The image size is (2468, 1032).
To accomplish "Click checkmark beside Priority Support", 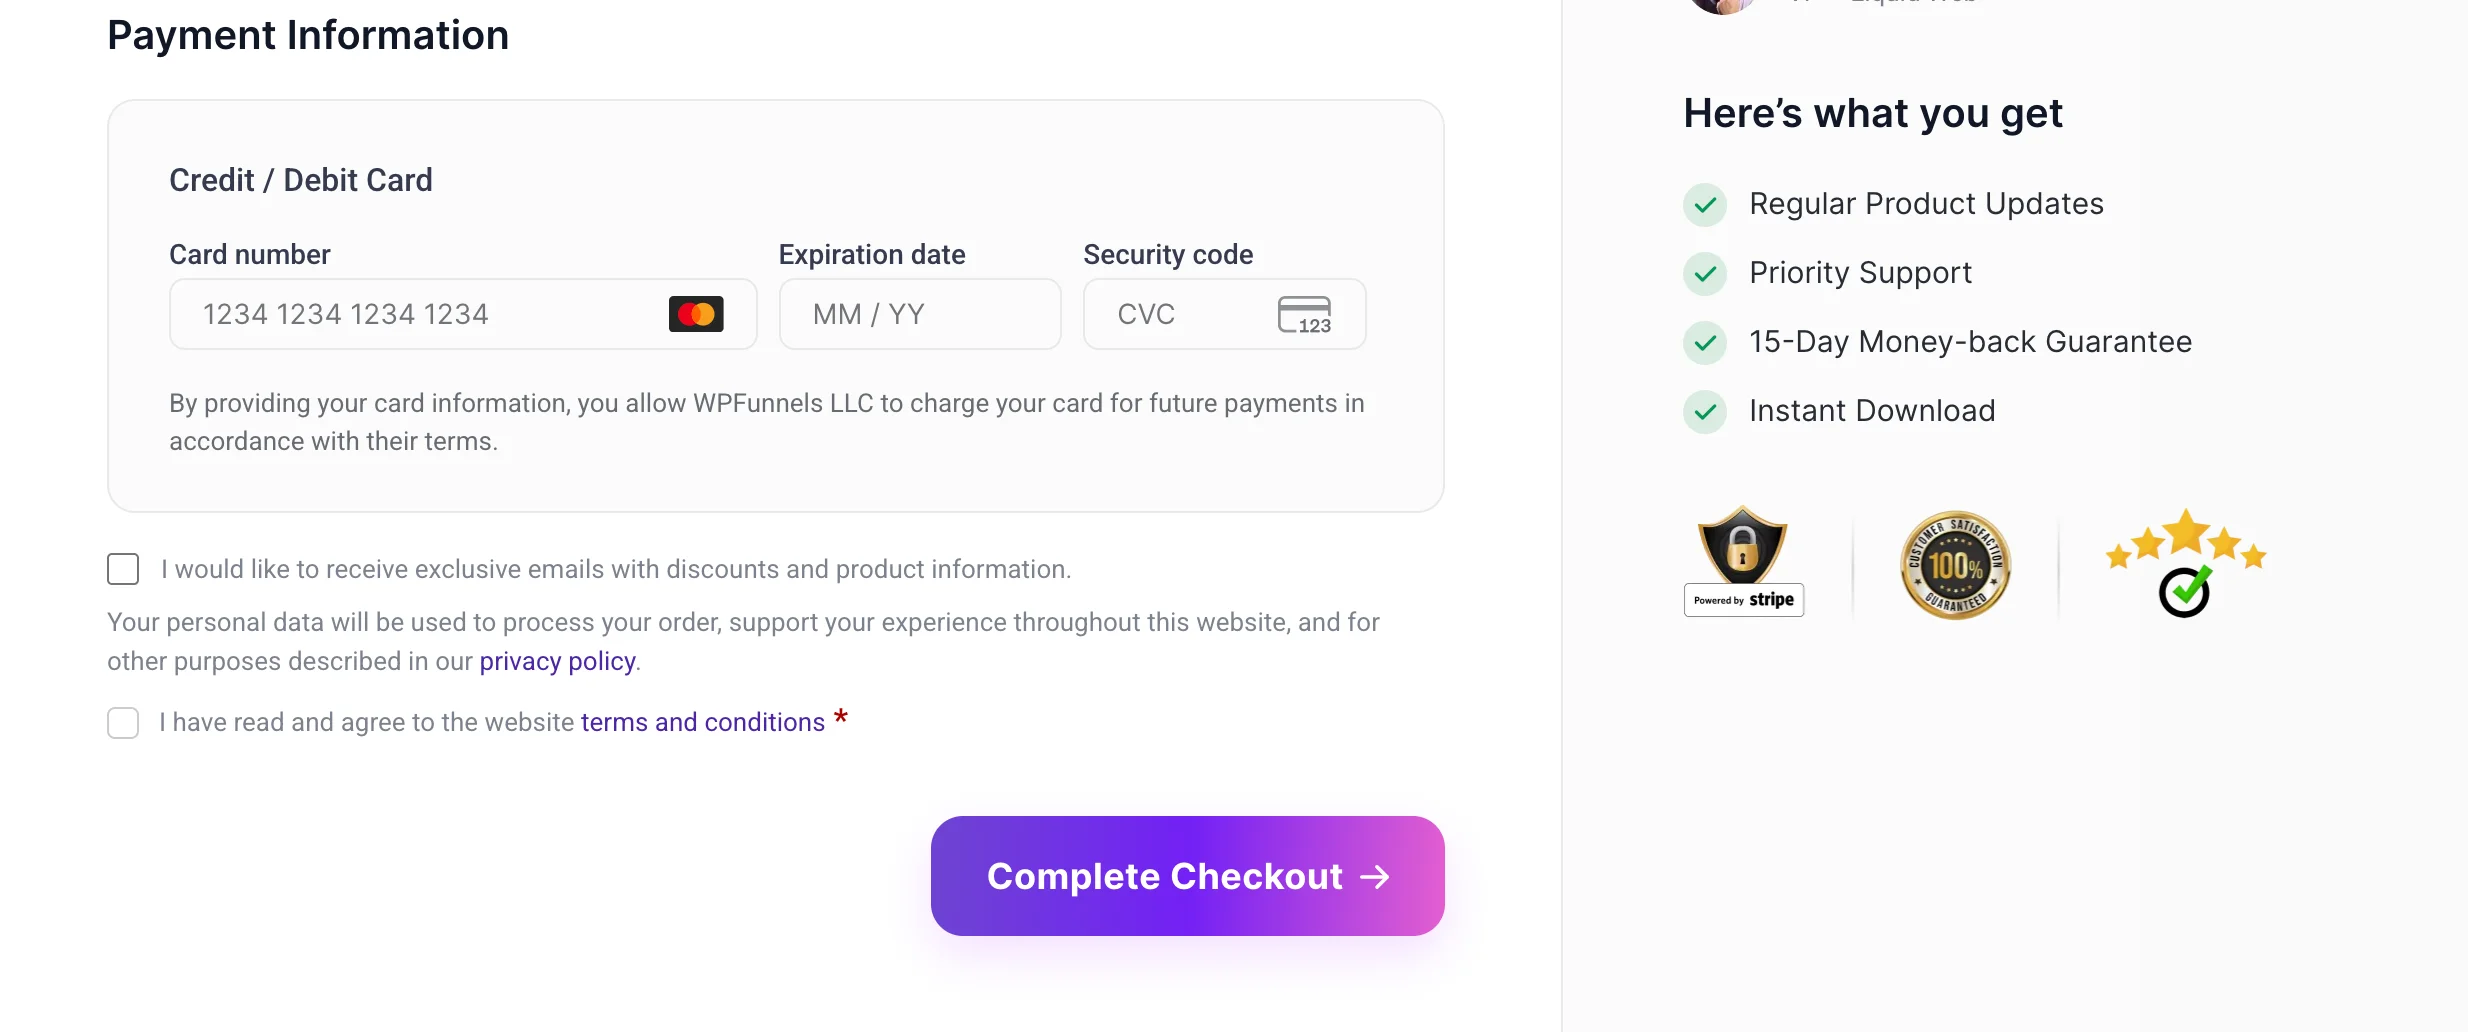I will (1705, 274).
